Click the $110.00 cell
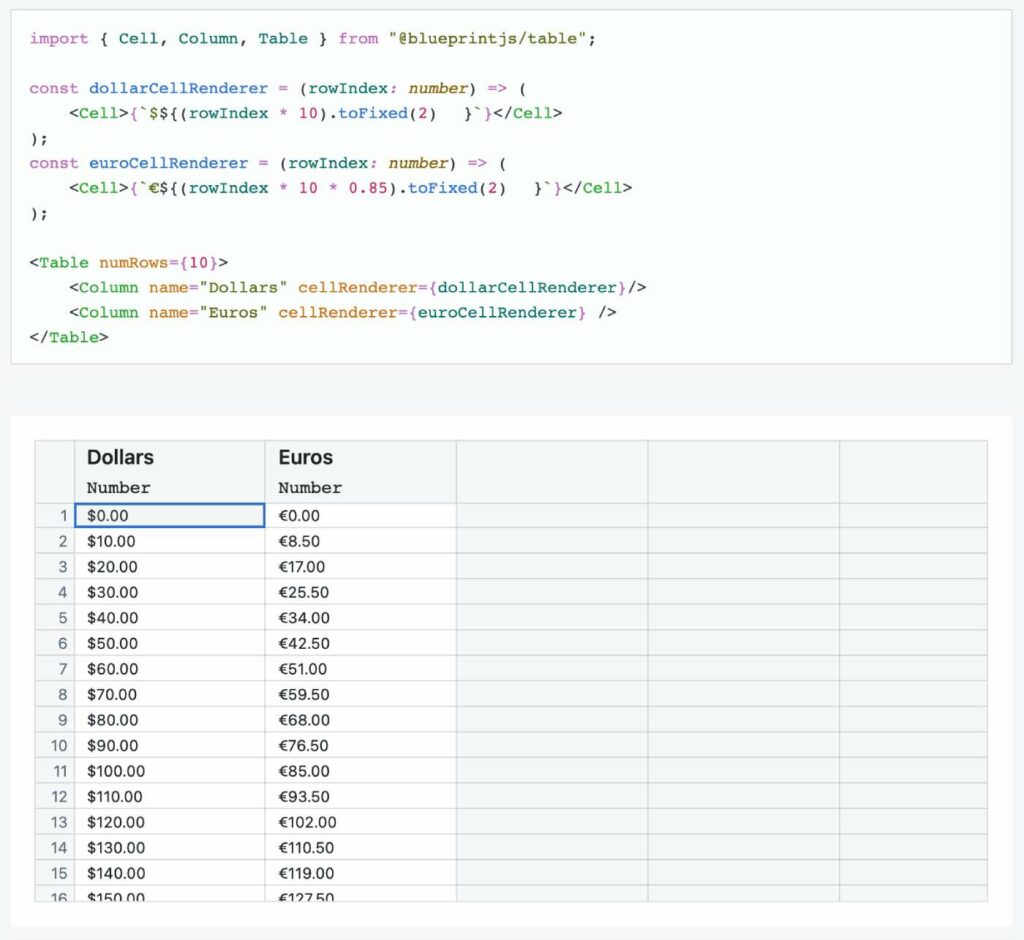 click(x=170, y=796)
